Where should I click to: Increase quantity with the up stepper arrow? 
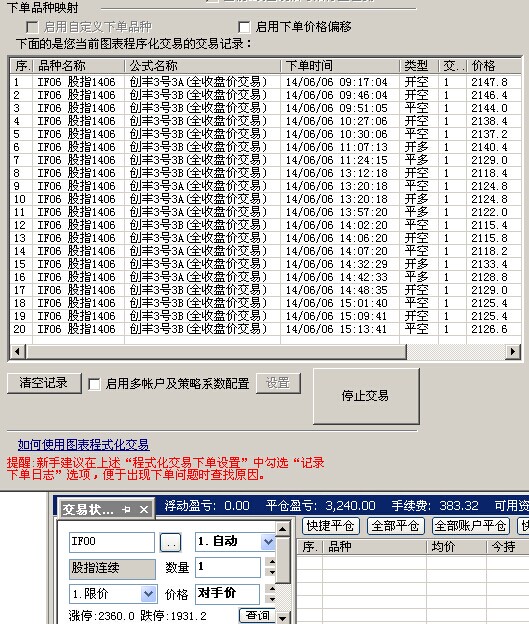[x=272, y=562]
